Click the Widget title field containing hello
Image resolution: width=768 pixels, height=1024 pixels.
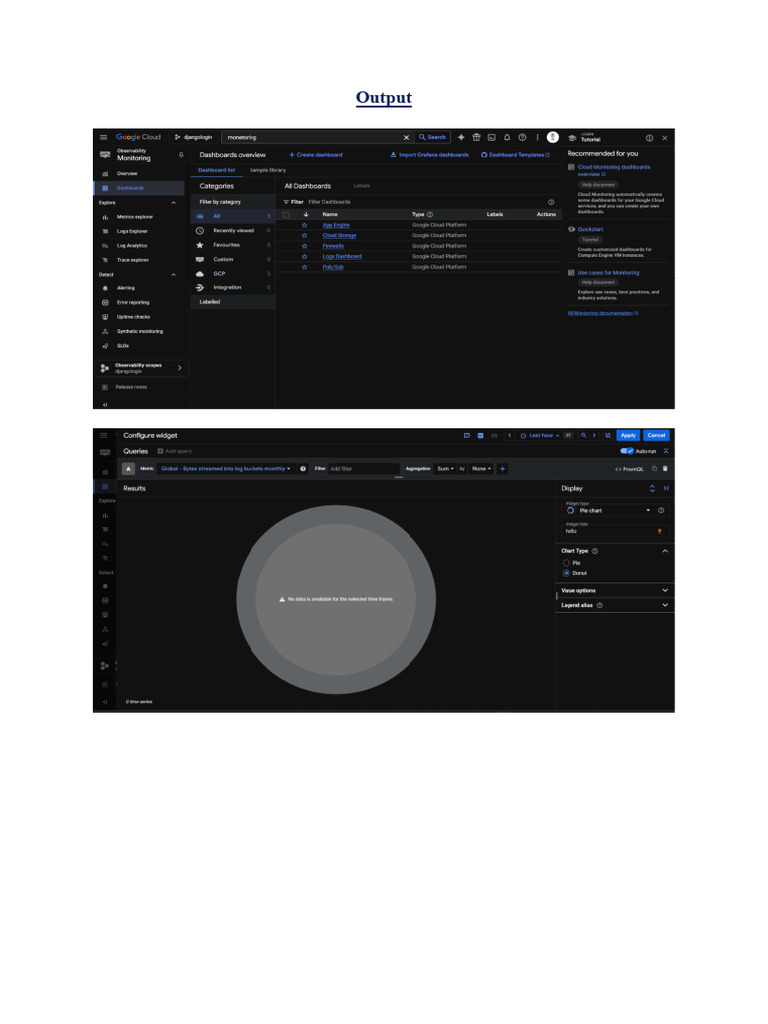point(615,529)
